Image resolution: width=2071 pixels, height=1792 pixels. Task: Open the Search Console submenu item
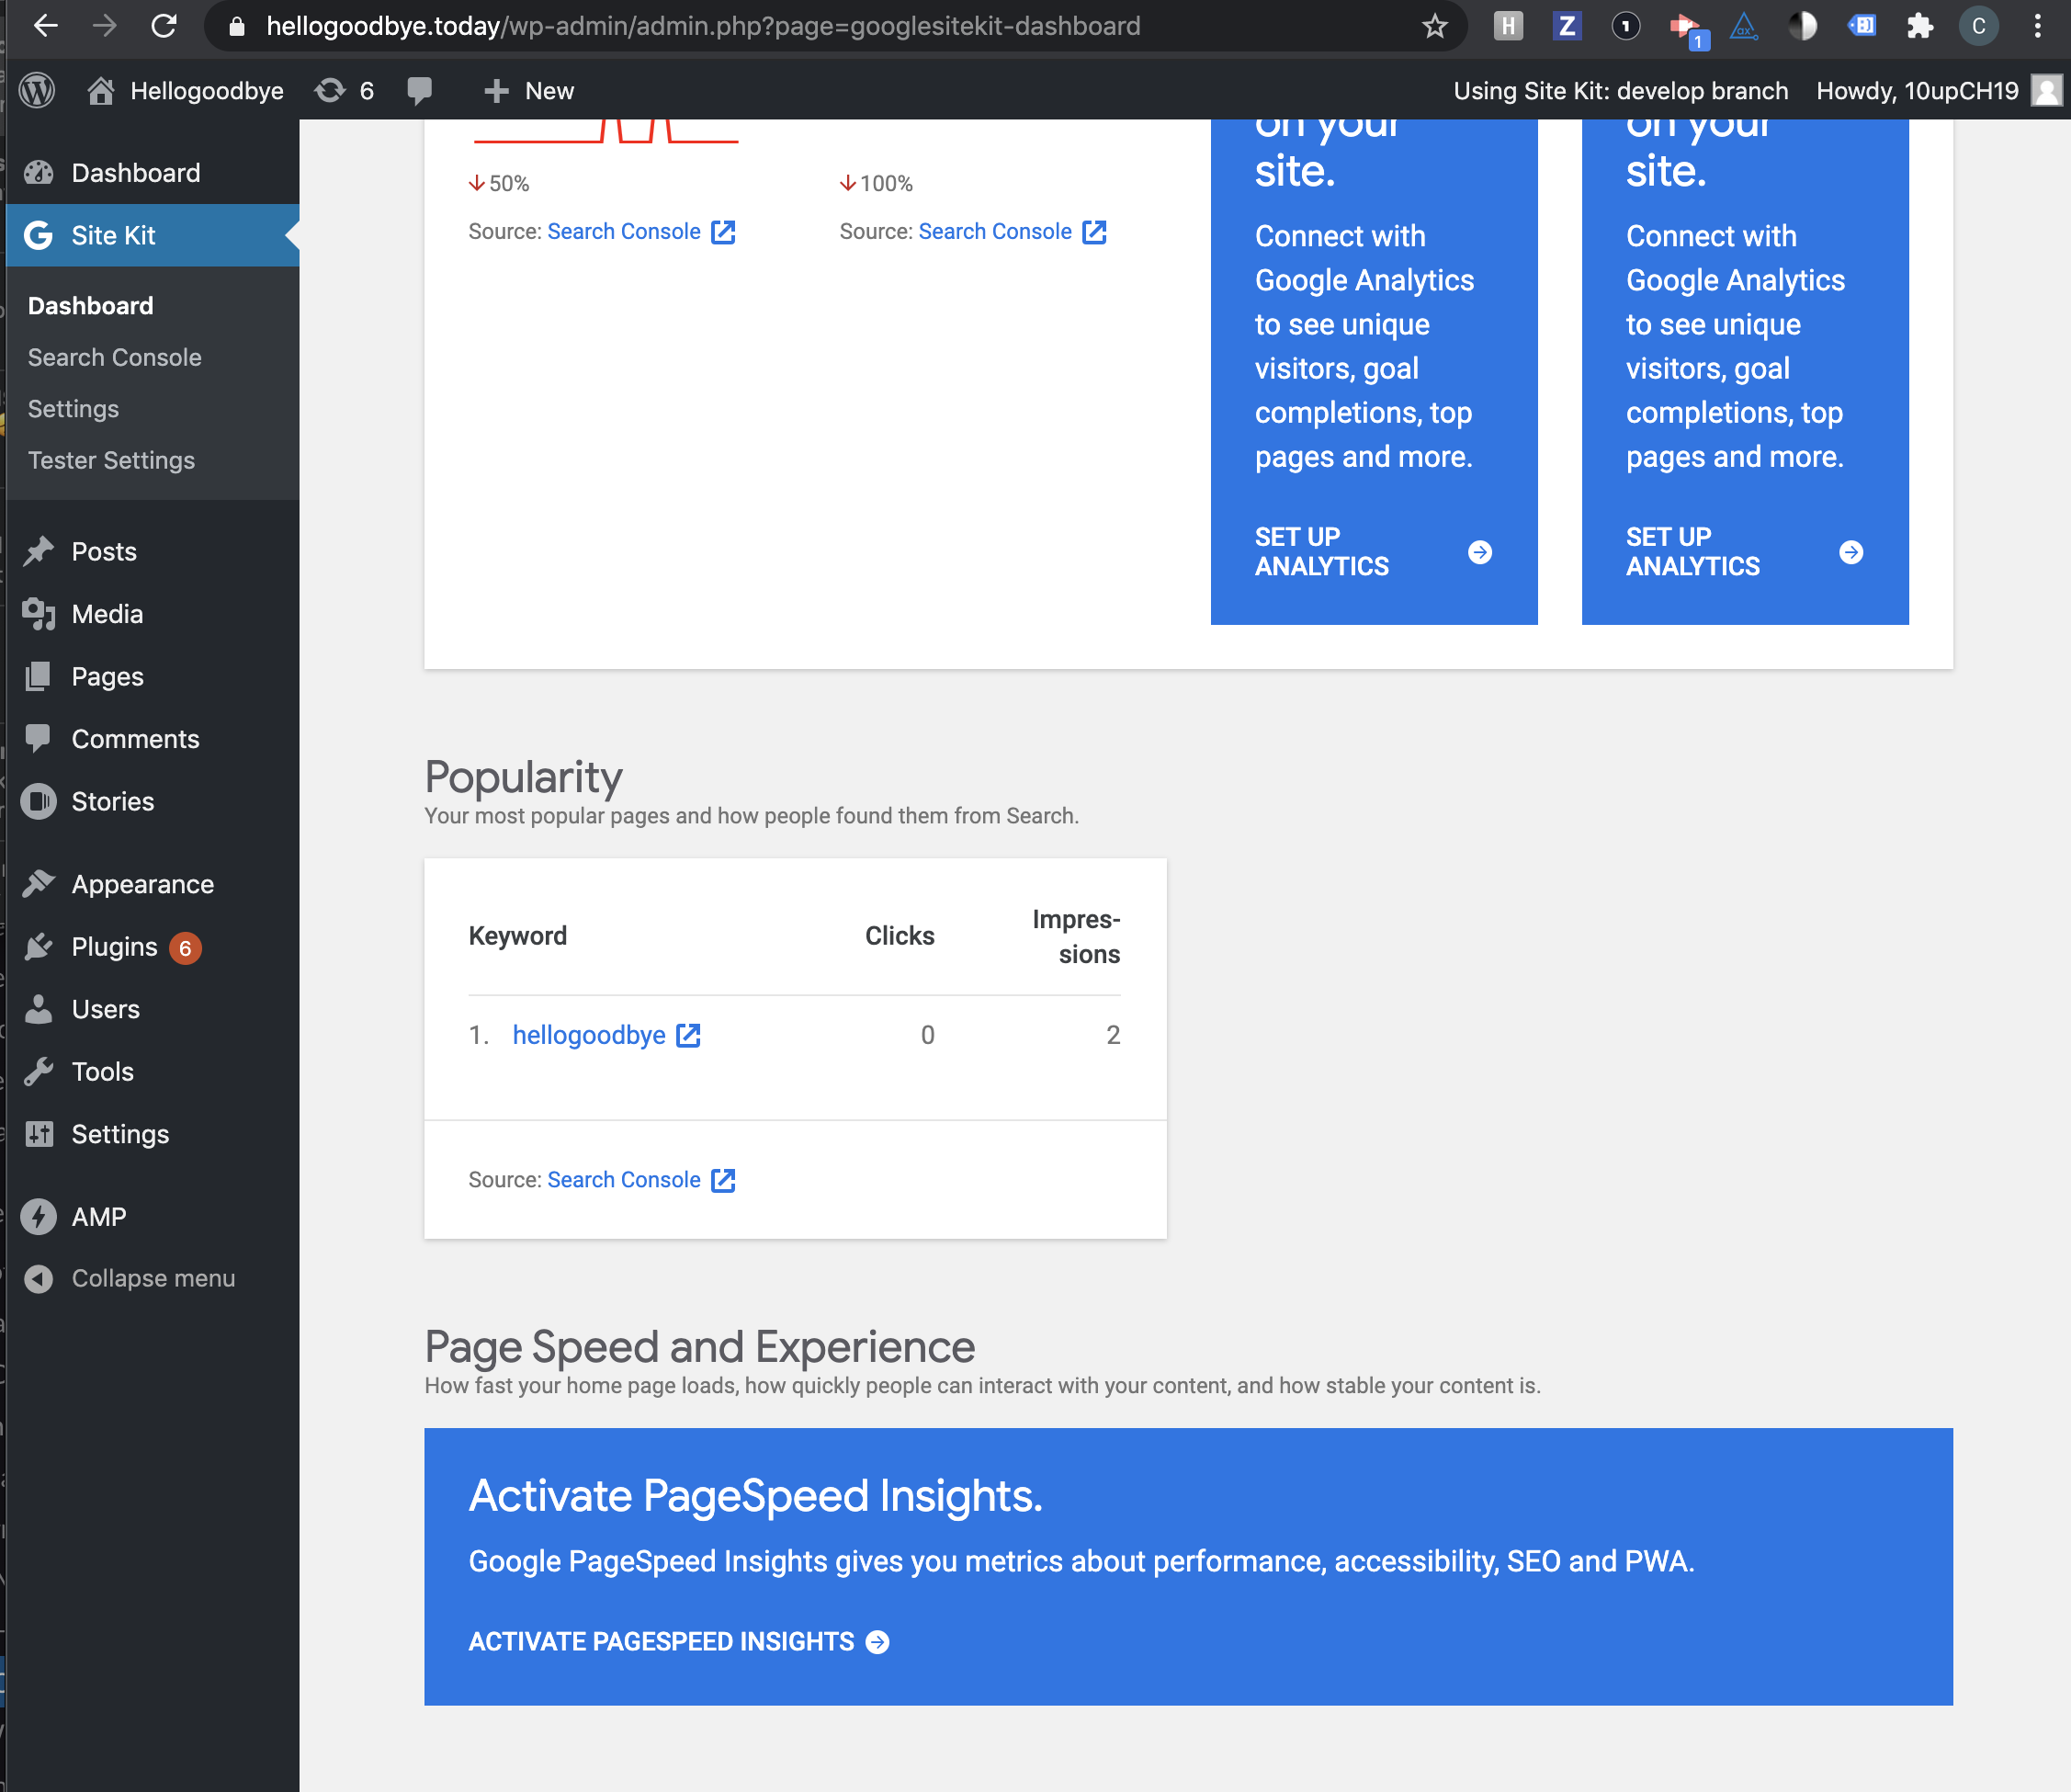[x=115, y=358]
